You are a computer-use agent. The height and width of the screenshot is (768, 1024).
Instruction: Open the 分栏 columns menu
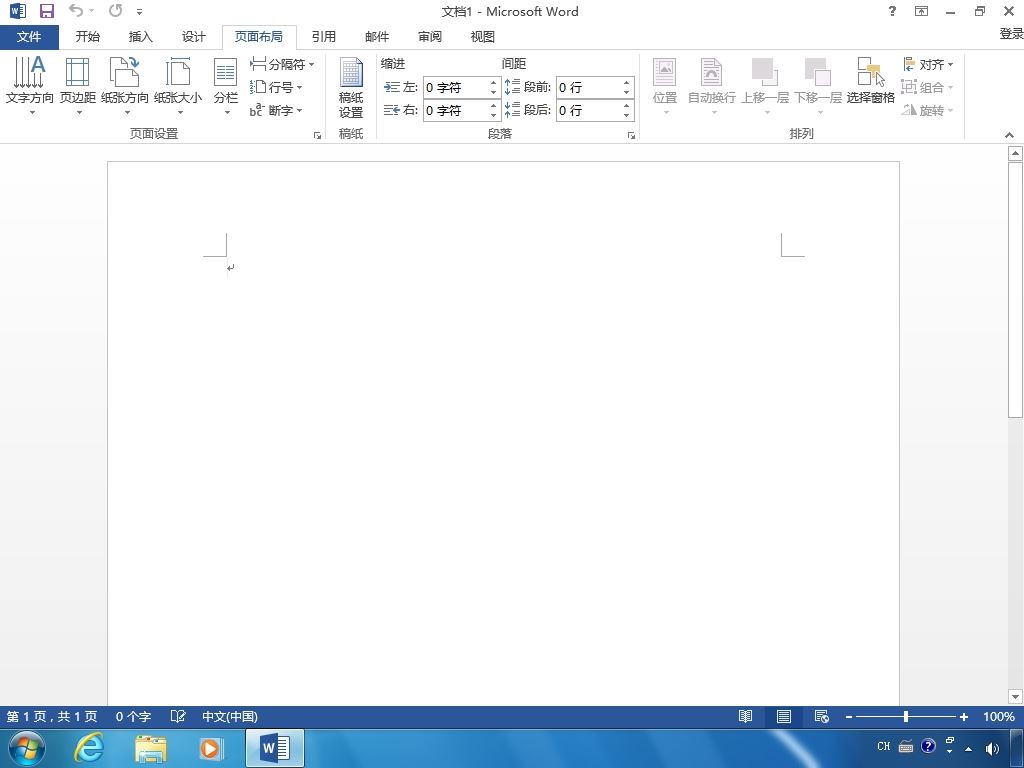click(225, 86)
